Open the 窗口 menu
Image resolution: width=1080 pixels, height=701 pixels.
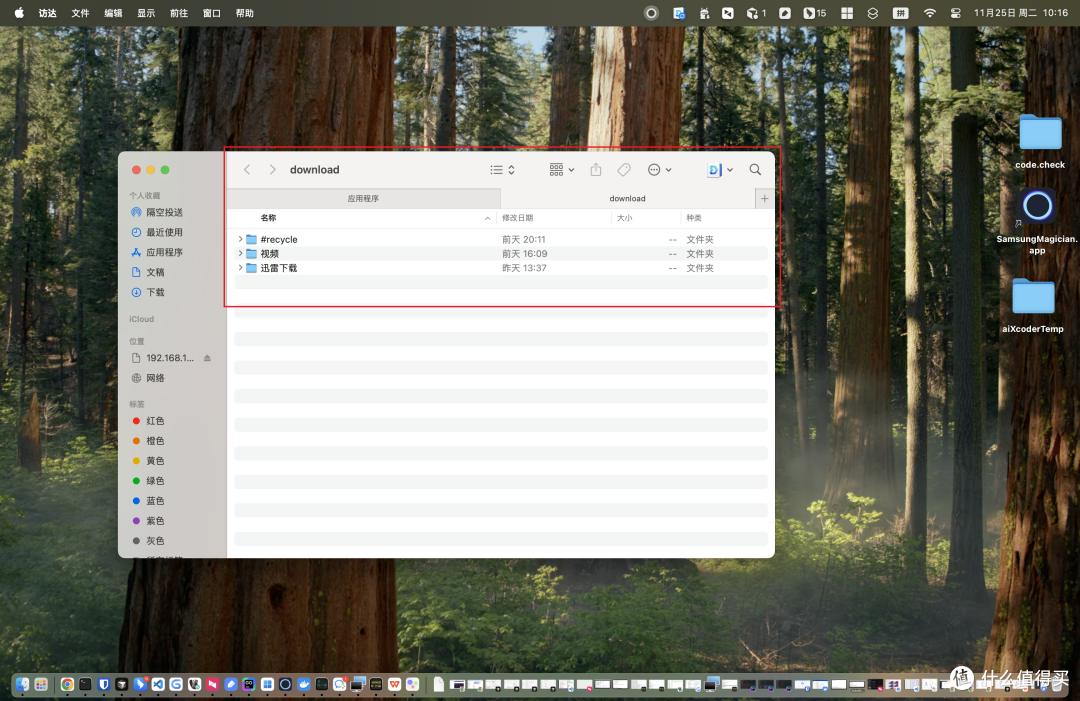point(211,12)
